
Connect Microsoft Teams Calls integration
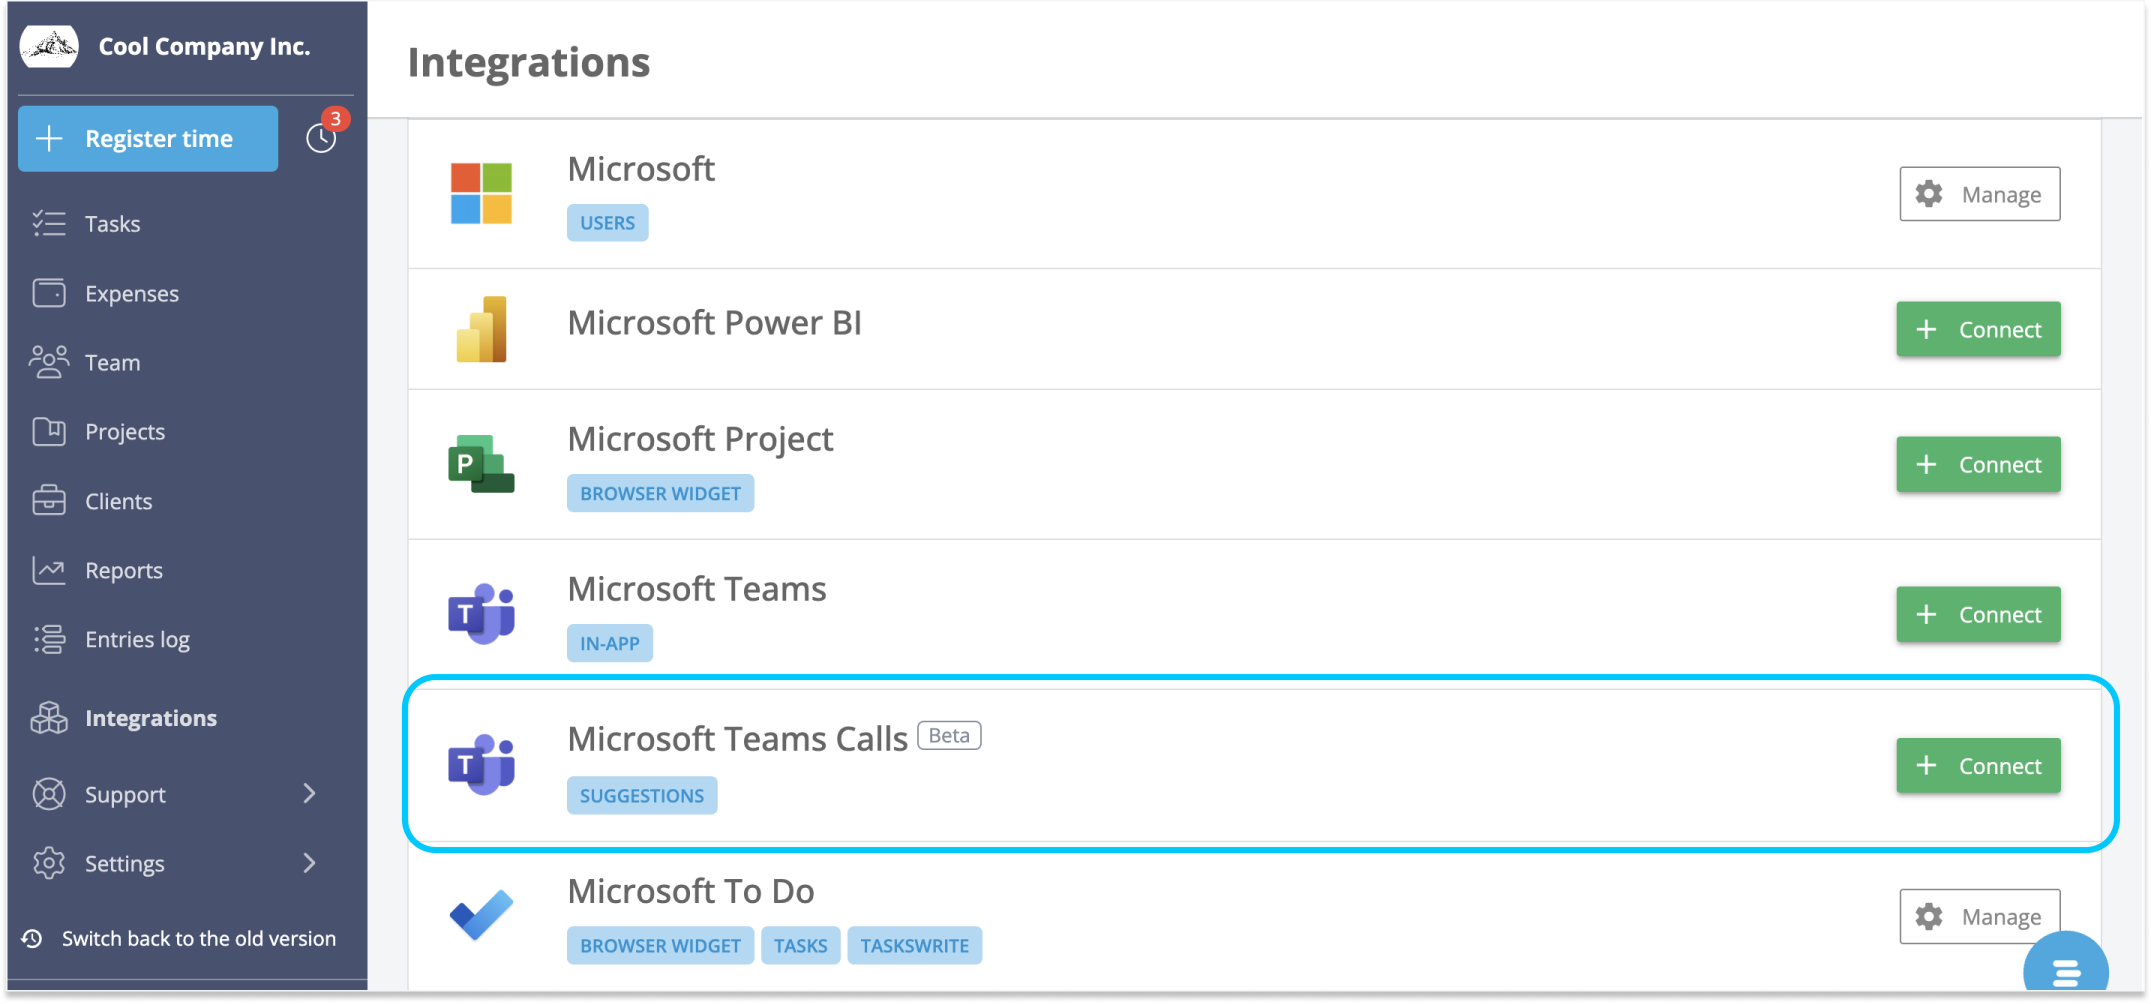pos(1977,765)
